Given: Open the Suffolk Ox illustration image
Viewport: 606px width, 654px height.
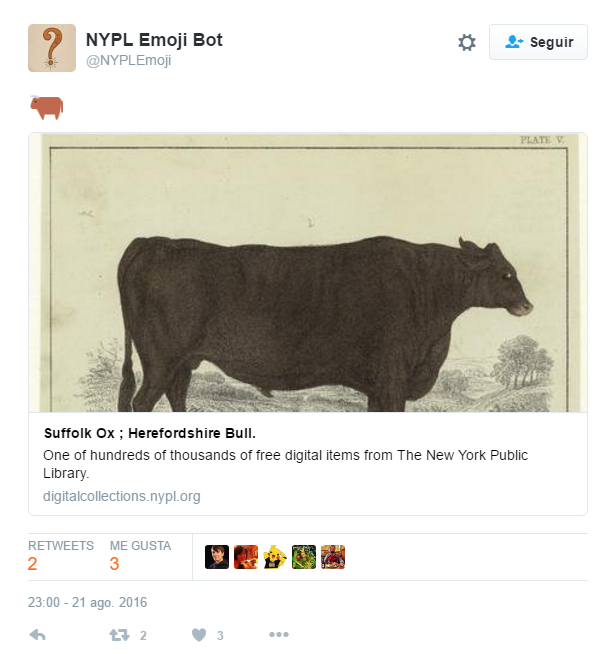Looking at the screenshot, I should [308, 273].
